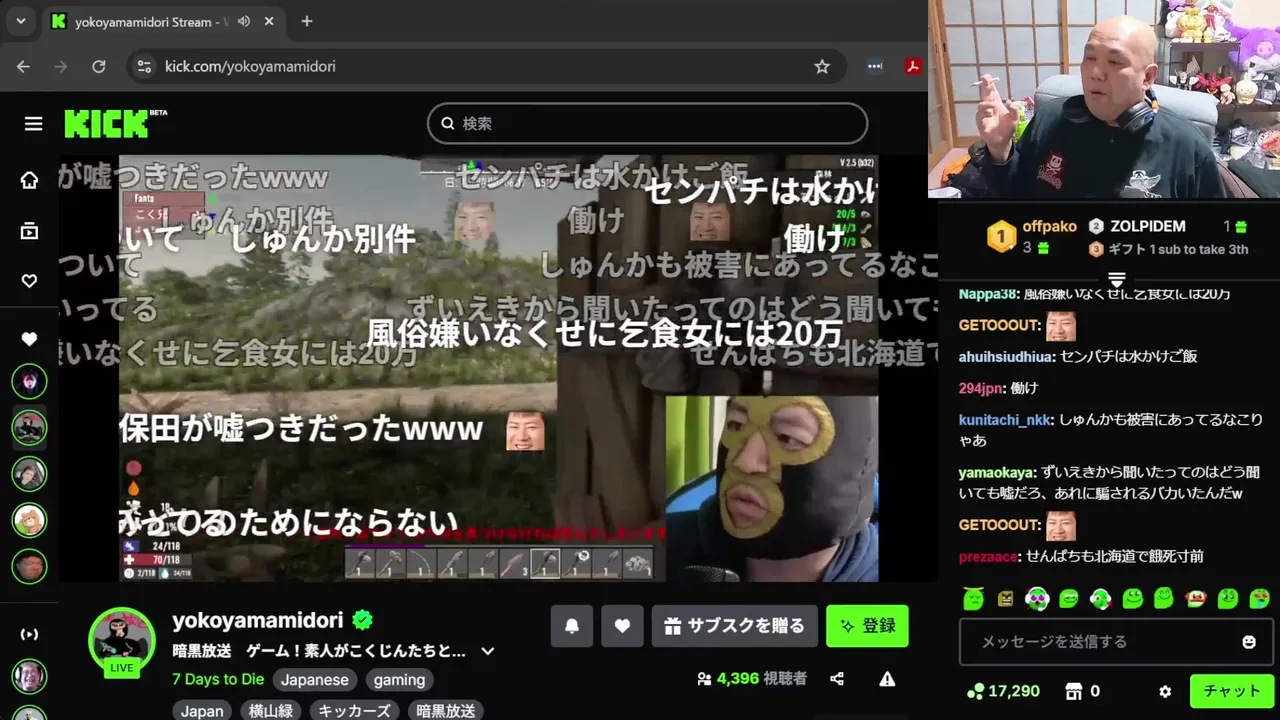The width and height of the screenshot is (1280, 720).
Task: Insert the angry yellow block emote
Action: click(1005, 599)
